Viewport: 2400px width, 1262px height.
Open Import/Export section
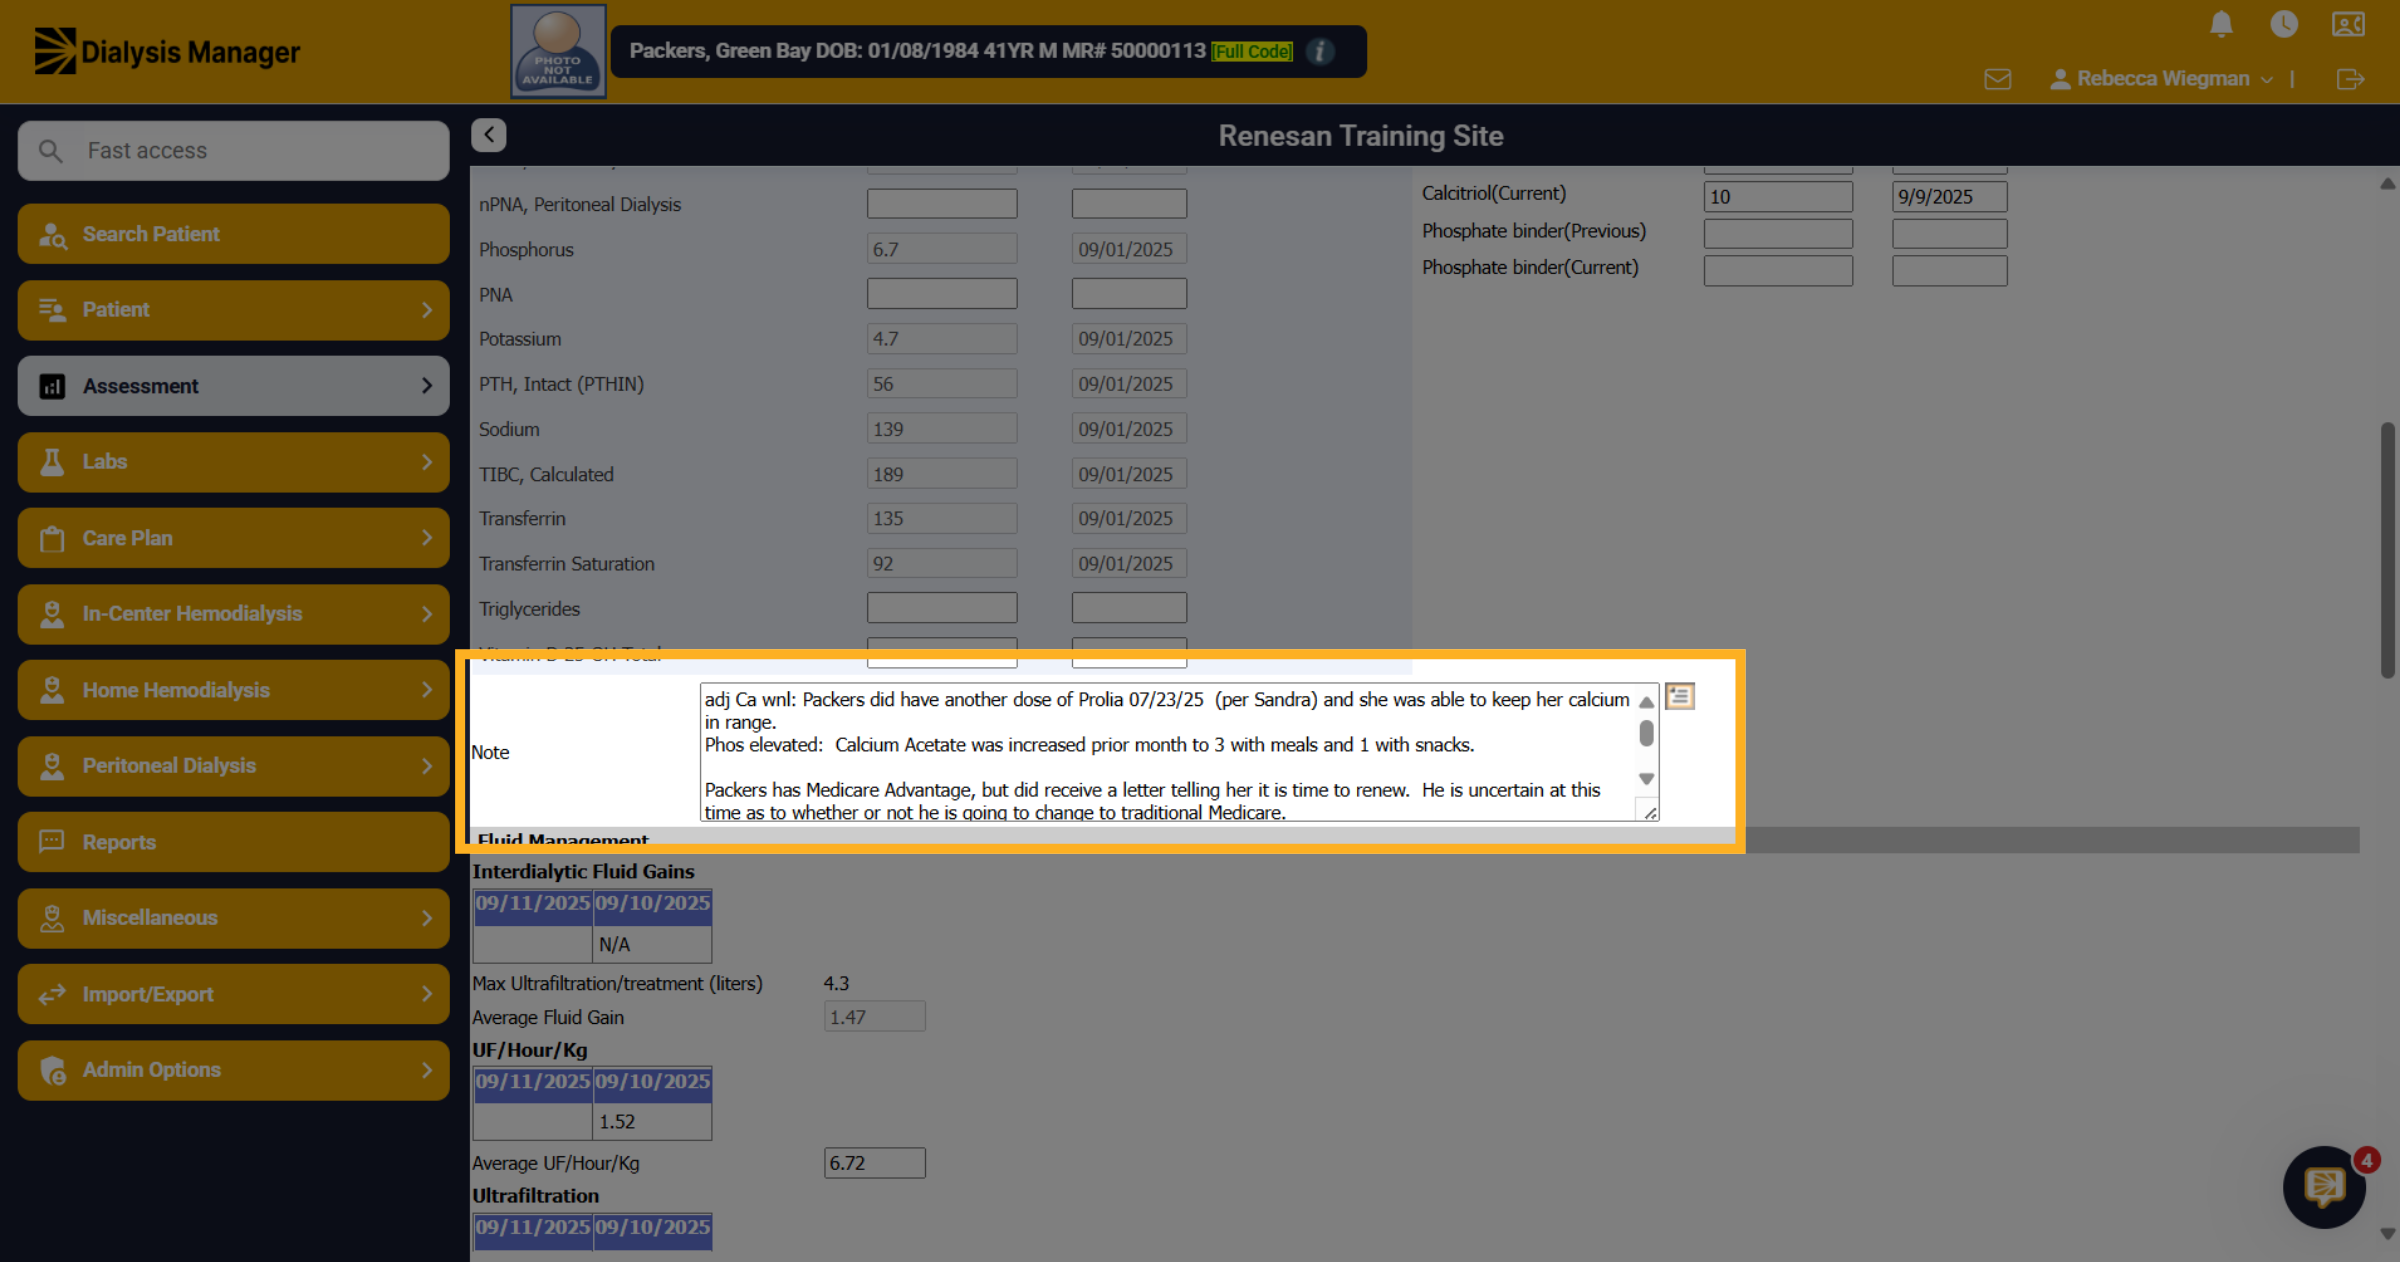tap(233, 994)
